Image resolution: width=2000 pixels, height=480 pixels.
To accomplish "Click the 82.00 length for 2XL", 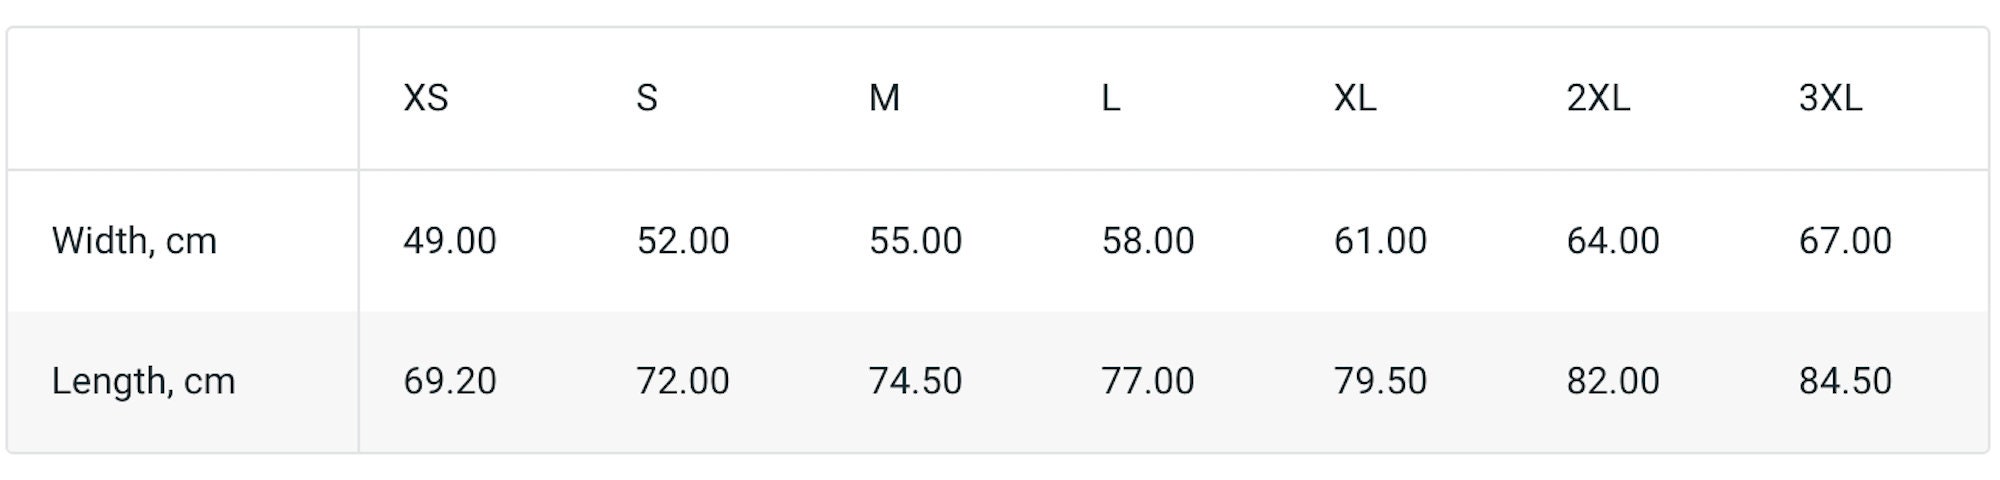I will point(1613,381).
